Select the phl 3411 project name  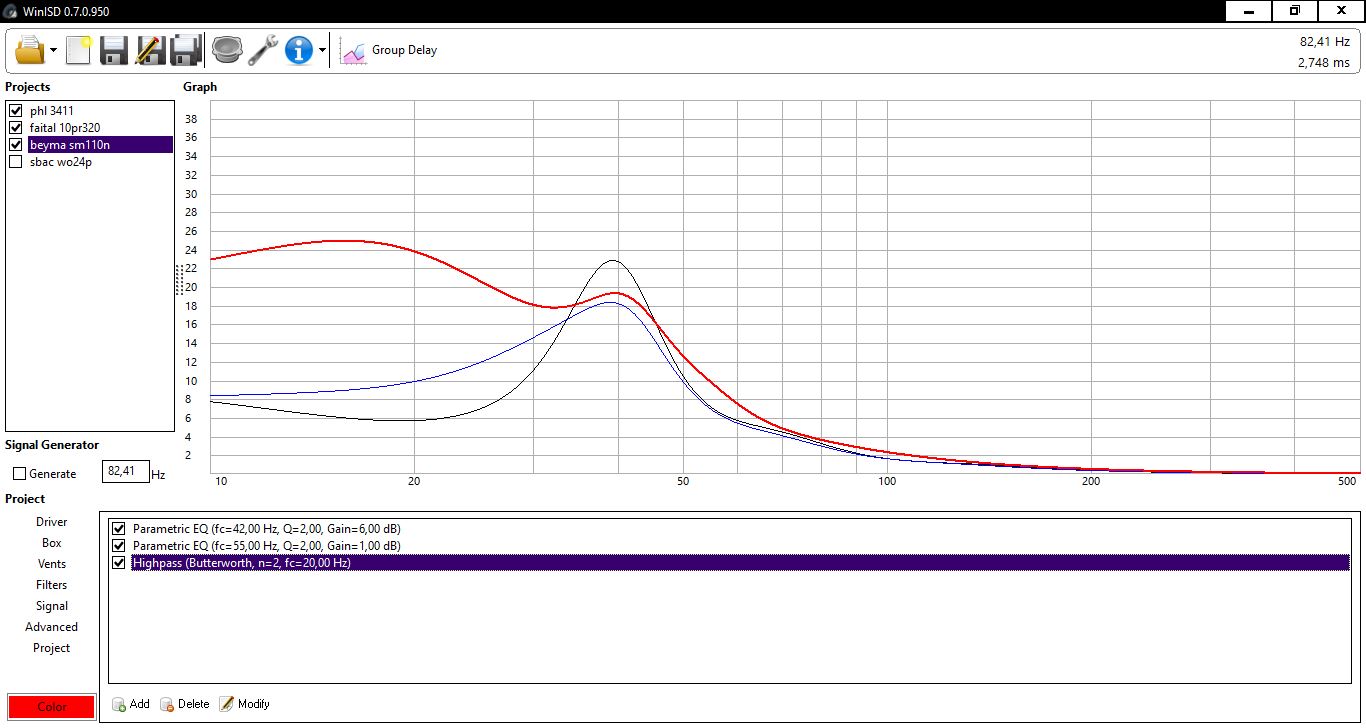[51, 111]
